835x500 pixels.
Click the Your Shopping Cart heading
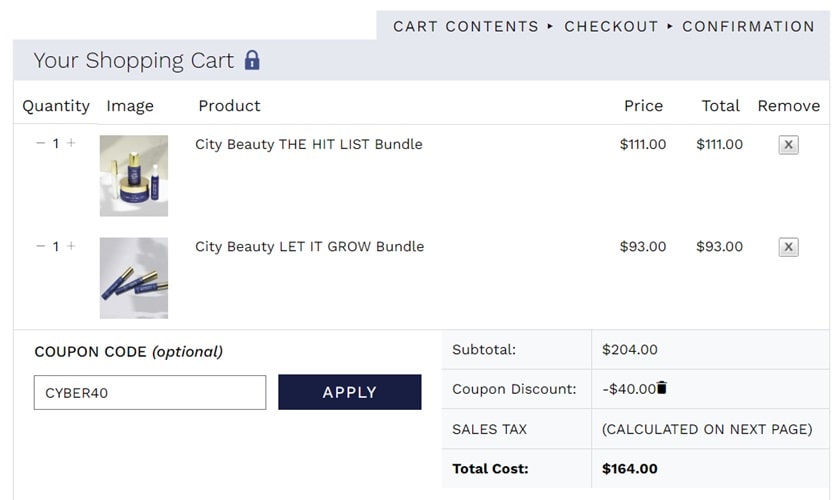[x=133, y=60]
